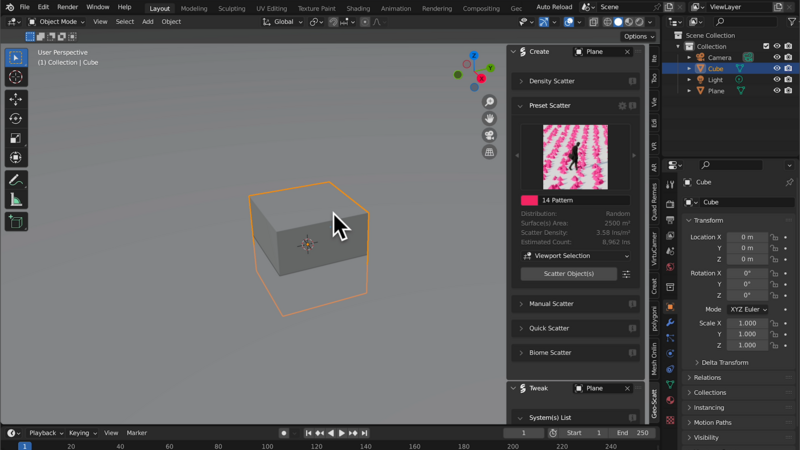Image resolution: width=800 pixels, height=450 pixels.
Task: Clear the Plane emitter in Create panel
Action: pos(627,52)
